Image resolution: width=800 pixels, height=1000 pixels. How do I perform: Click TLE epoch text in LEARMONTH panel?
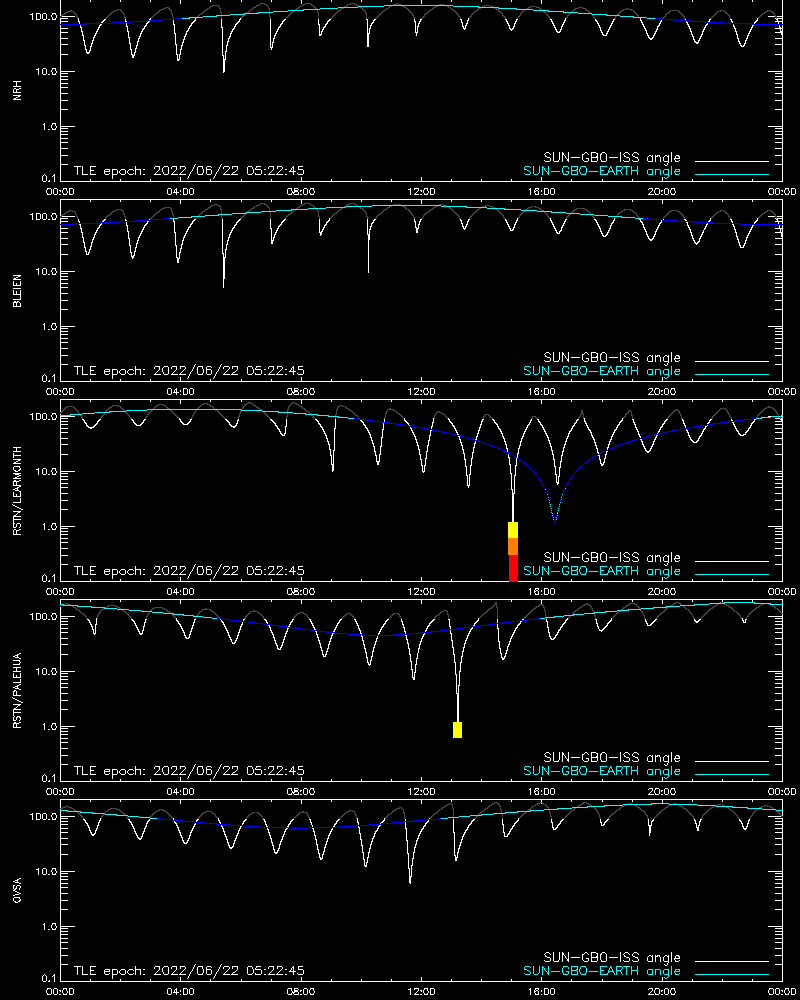click(189, 571)
